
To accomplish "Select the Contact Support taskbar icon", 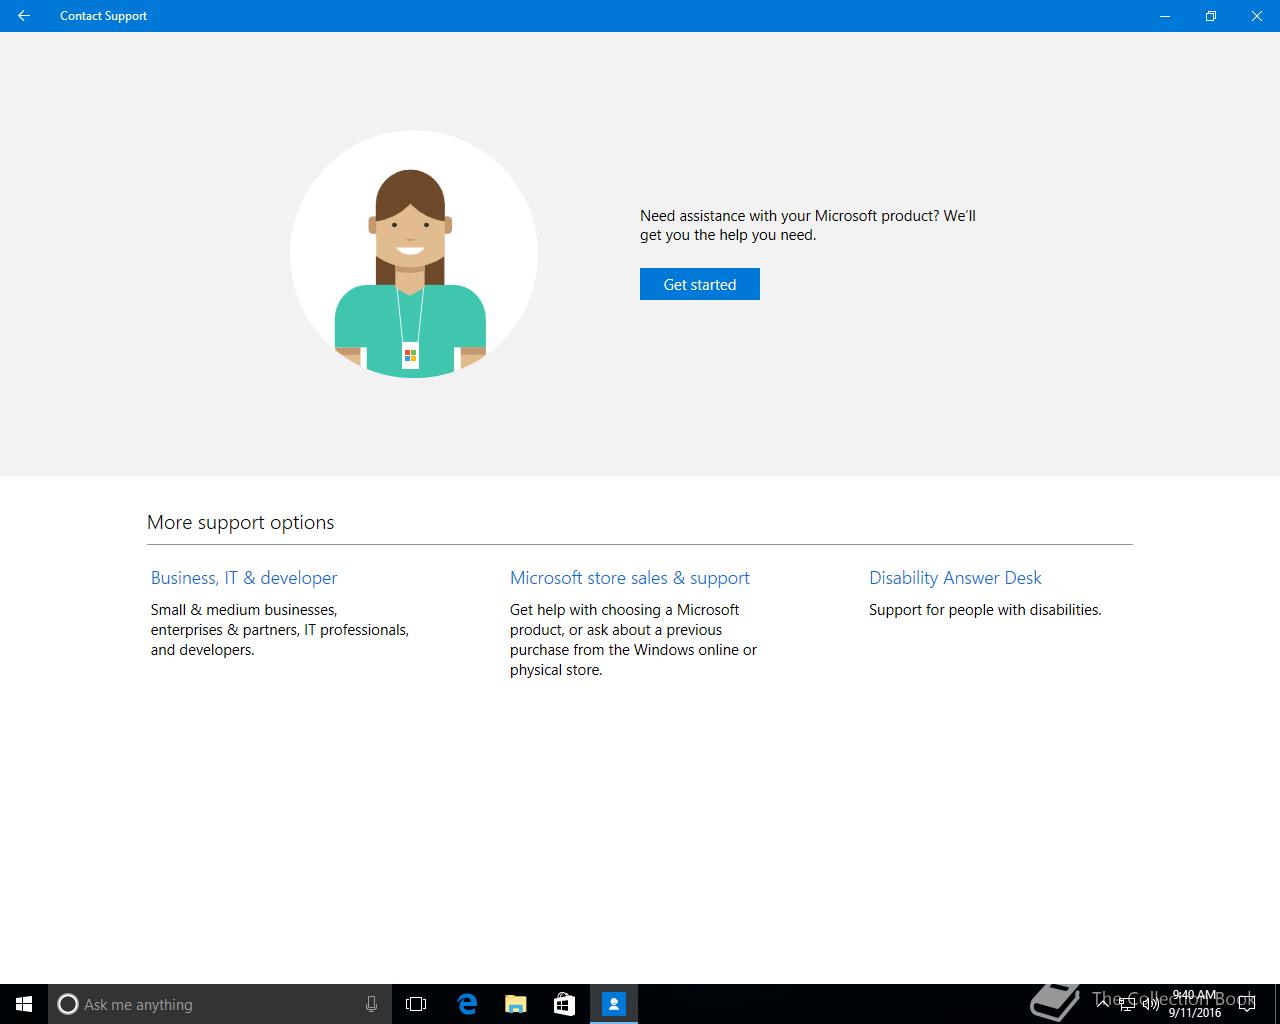I will coord(613,1004).
